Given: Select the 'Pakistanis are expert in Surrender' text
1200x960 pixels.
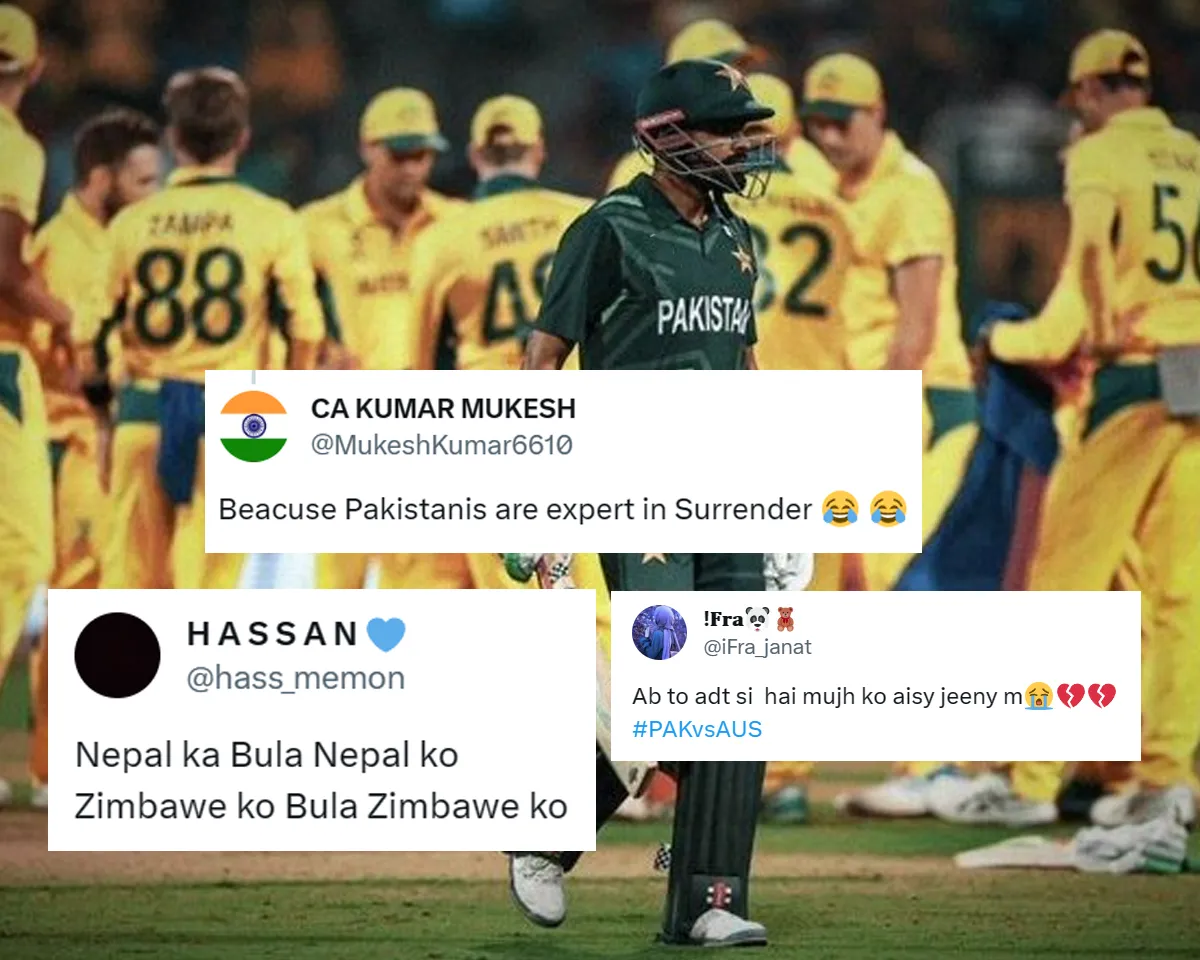Looking at the screenshot, I should [x=578, y=509].
